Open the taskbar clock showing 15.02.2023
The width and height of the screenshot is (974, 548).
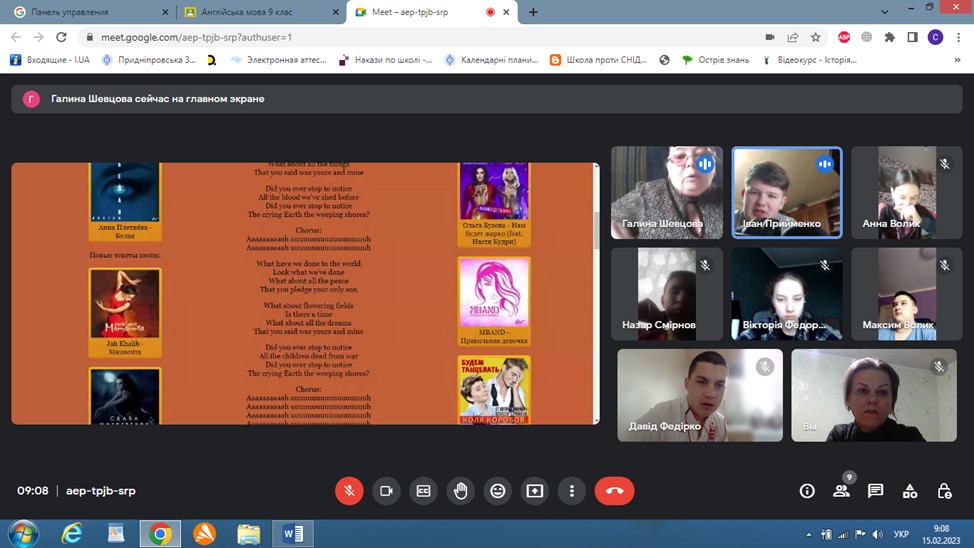click(x=941, y=534)
